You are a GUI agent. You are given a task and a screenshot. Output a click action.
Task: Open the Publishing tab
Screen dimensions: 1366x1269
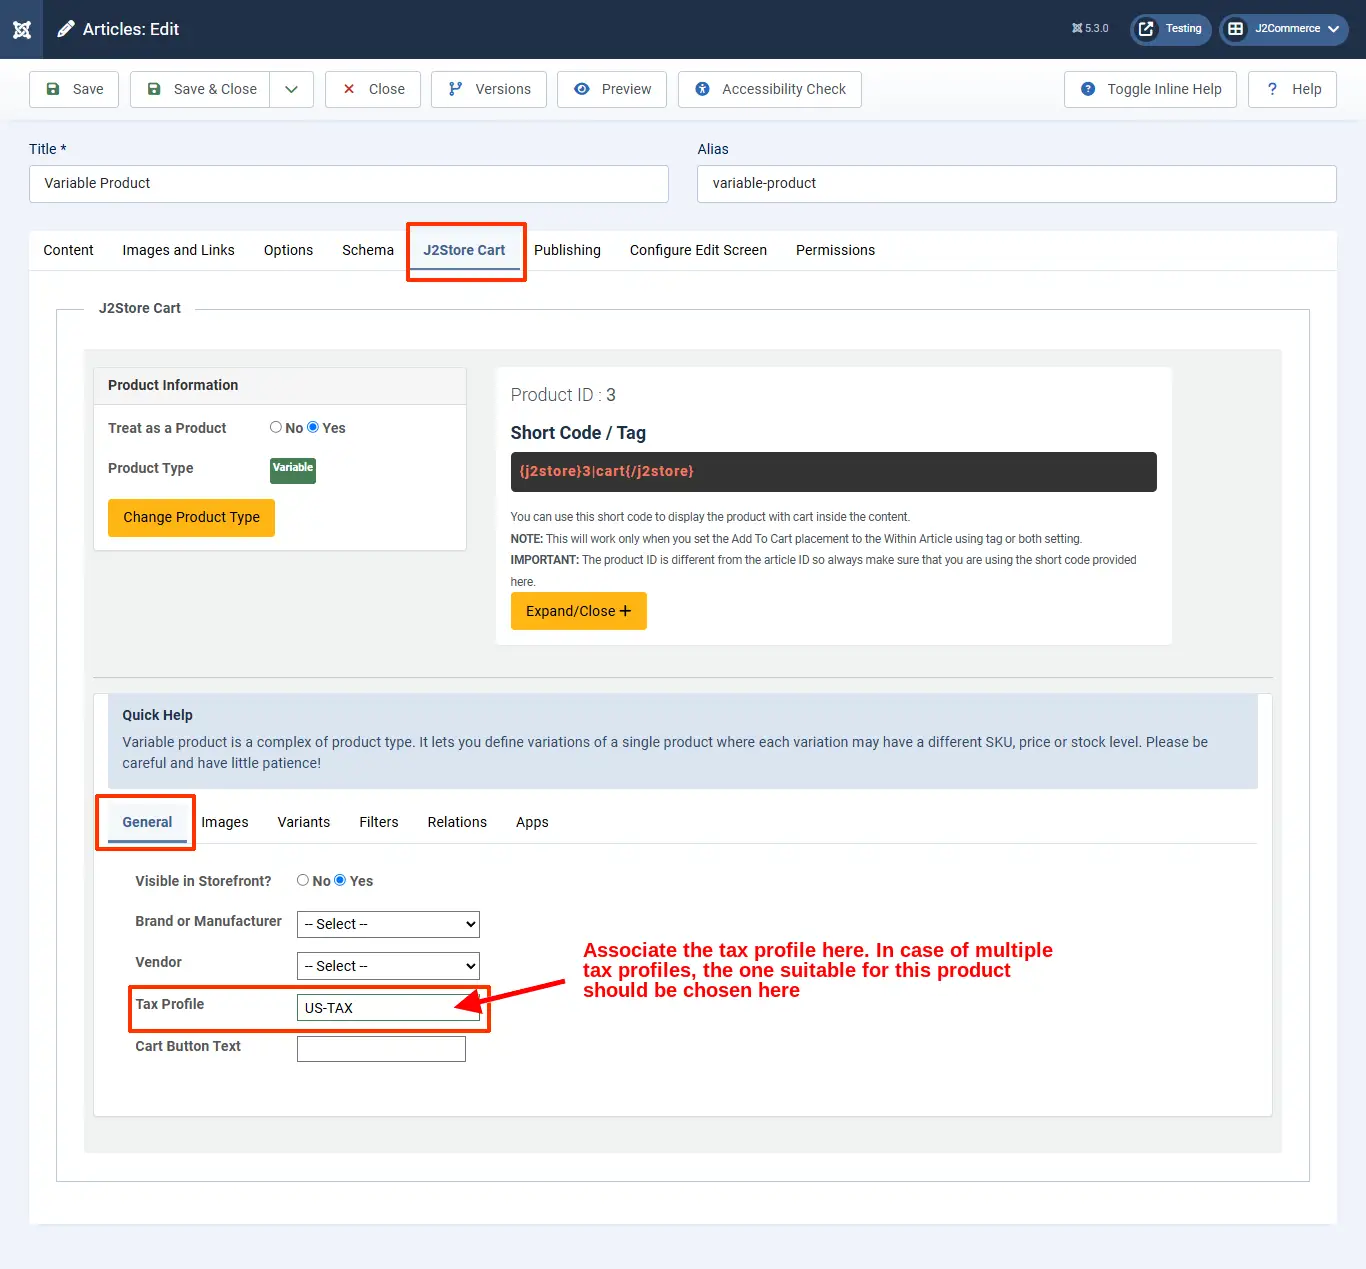567,250
